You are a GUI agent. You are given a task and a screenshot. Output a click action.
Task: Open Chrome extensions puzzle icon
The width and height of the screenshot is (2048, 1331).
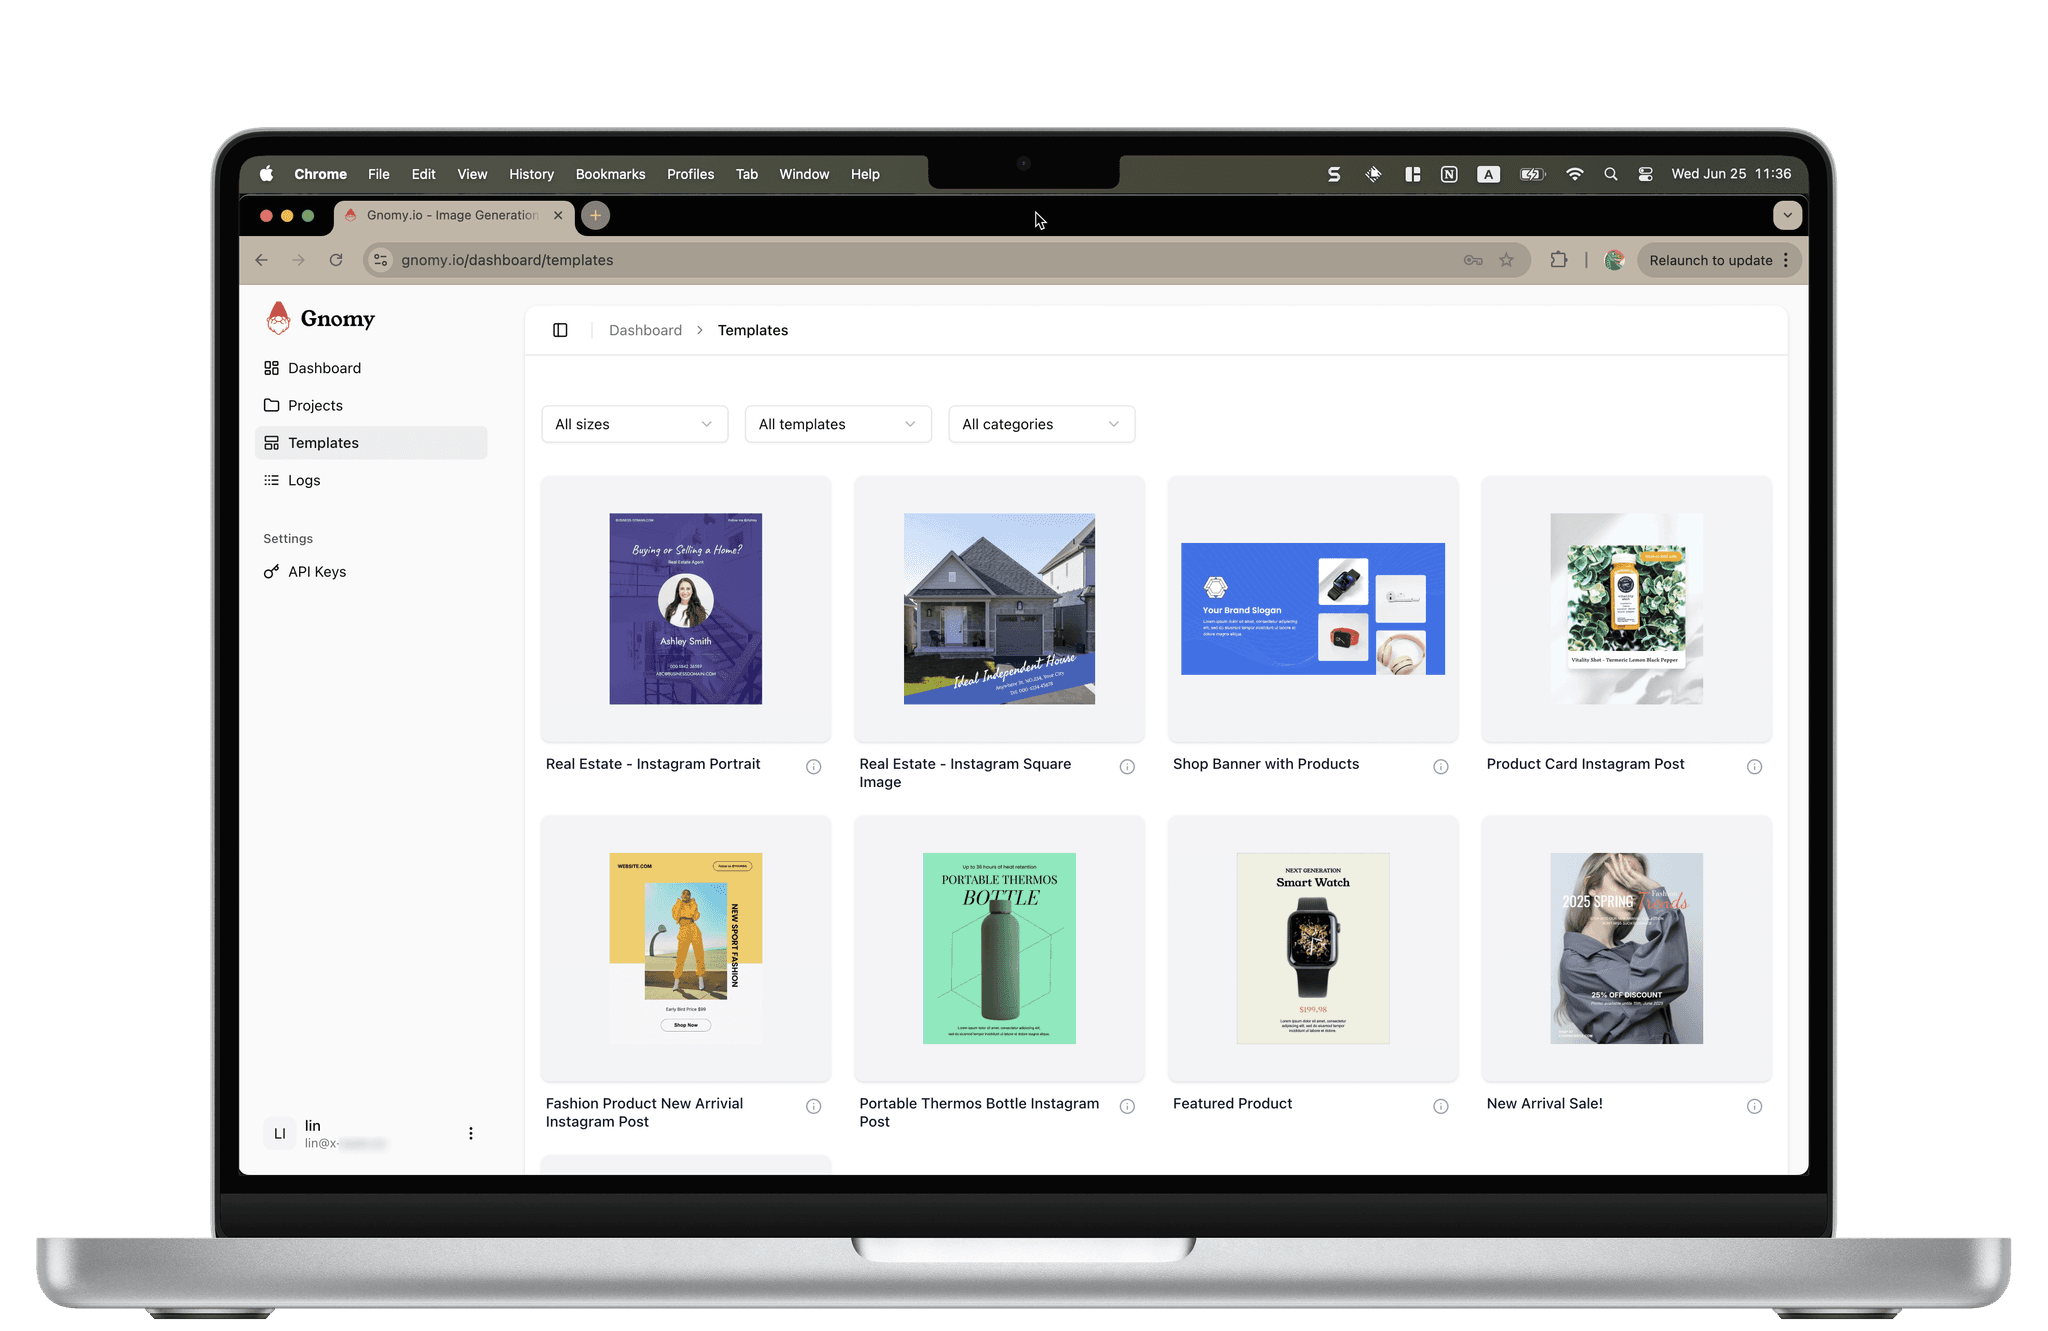click(x=1558, y=260)
